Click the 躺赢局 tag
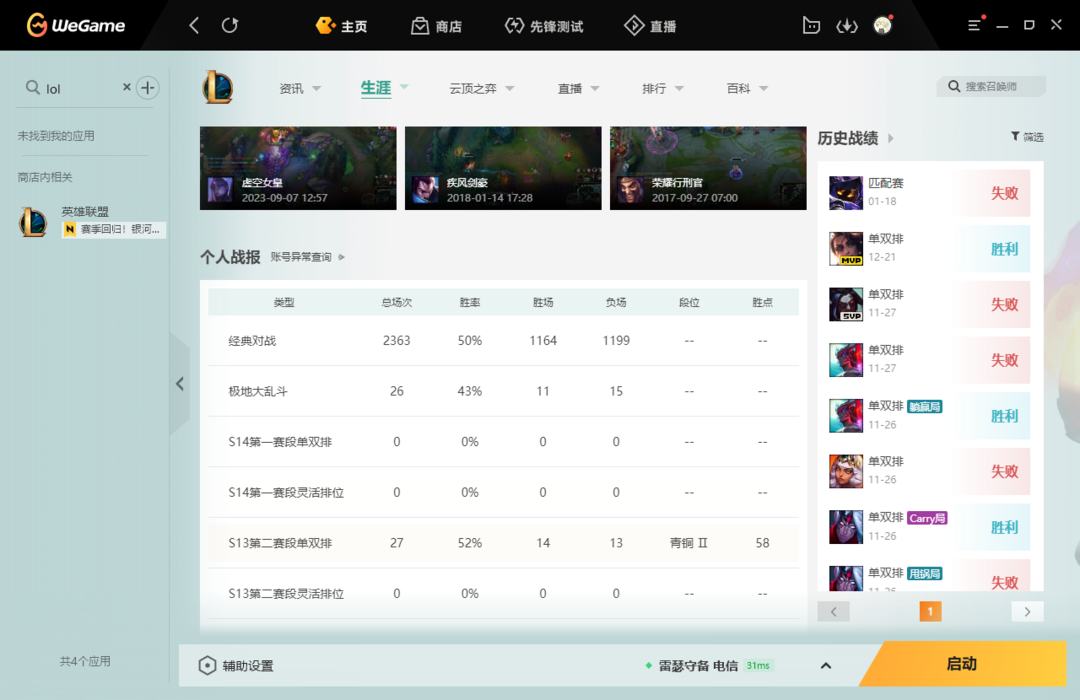 click(924, 406)
